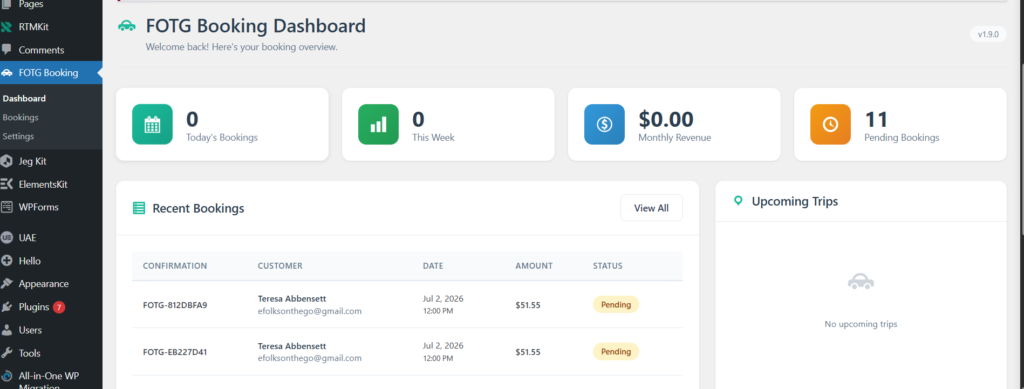The width and height of the screenshot is (1024, 389).
Task: Click the Appearance paintbrush icon
Action: tap(7, 284)
